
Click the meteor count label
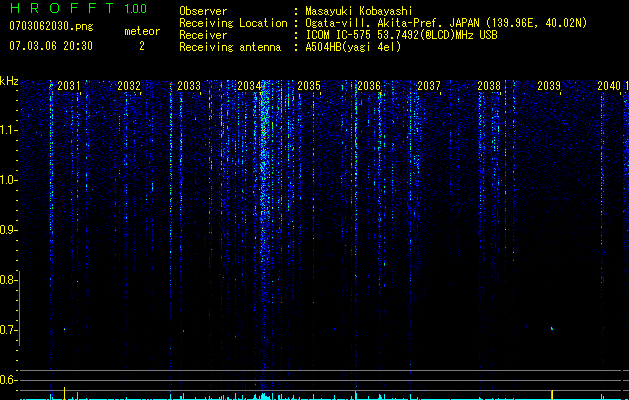[142, 31]
